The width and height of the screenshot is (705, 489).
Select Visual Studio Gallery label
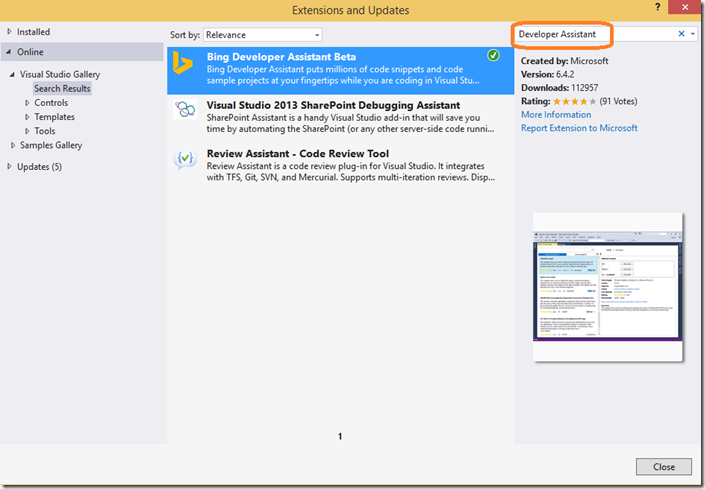[x=60, y=75]
